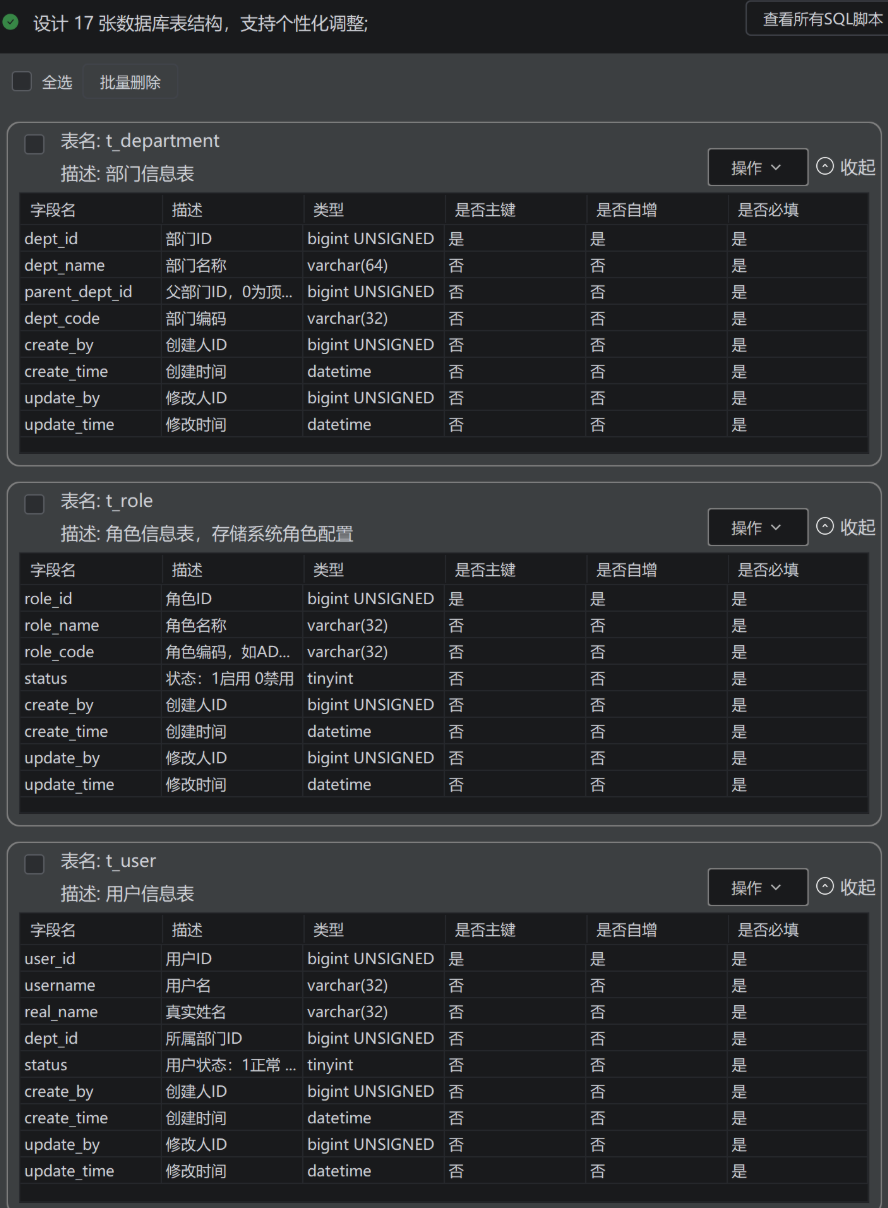Select the t_user table checkbox
The image size is (888, 1208).
[x=34, y=864]
